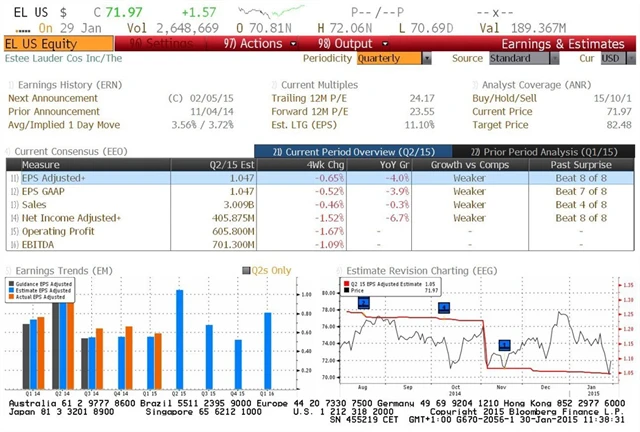The height and width of the screenshot is (432, 640).
Task: Expand the Periodicity Quarterly dropdown
Action: point(389,59)
